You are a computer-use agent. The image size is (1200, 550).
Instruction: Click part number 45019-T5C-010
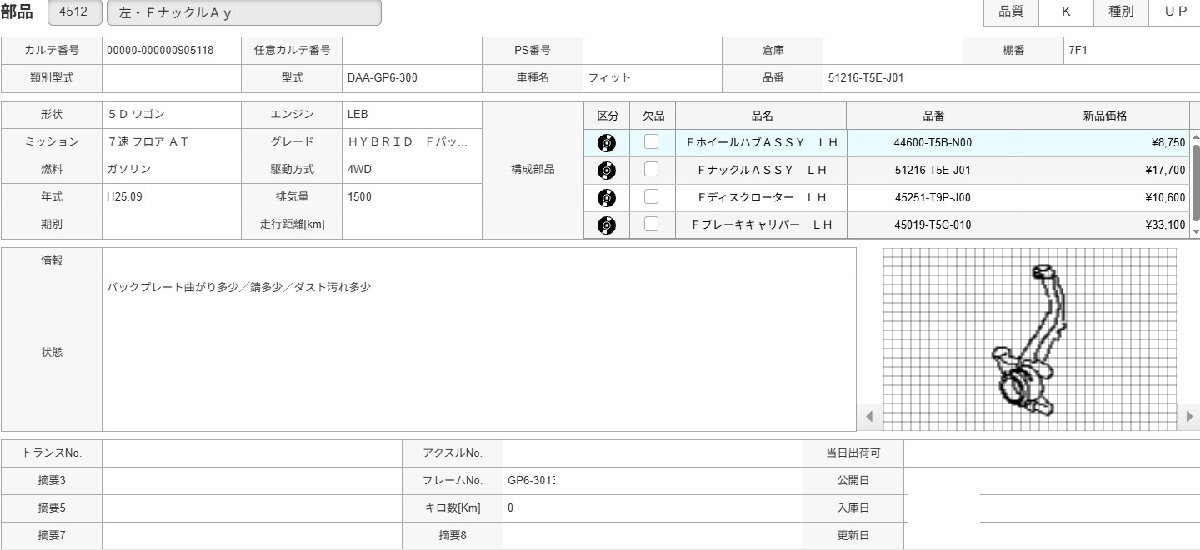[x=932, y=225]
